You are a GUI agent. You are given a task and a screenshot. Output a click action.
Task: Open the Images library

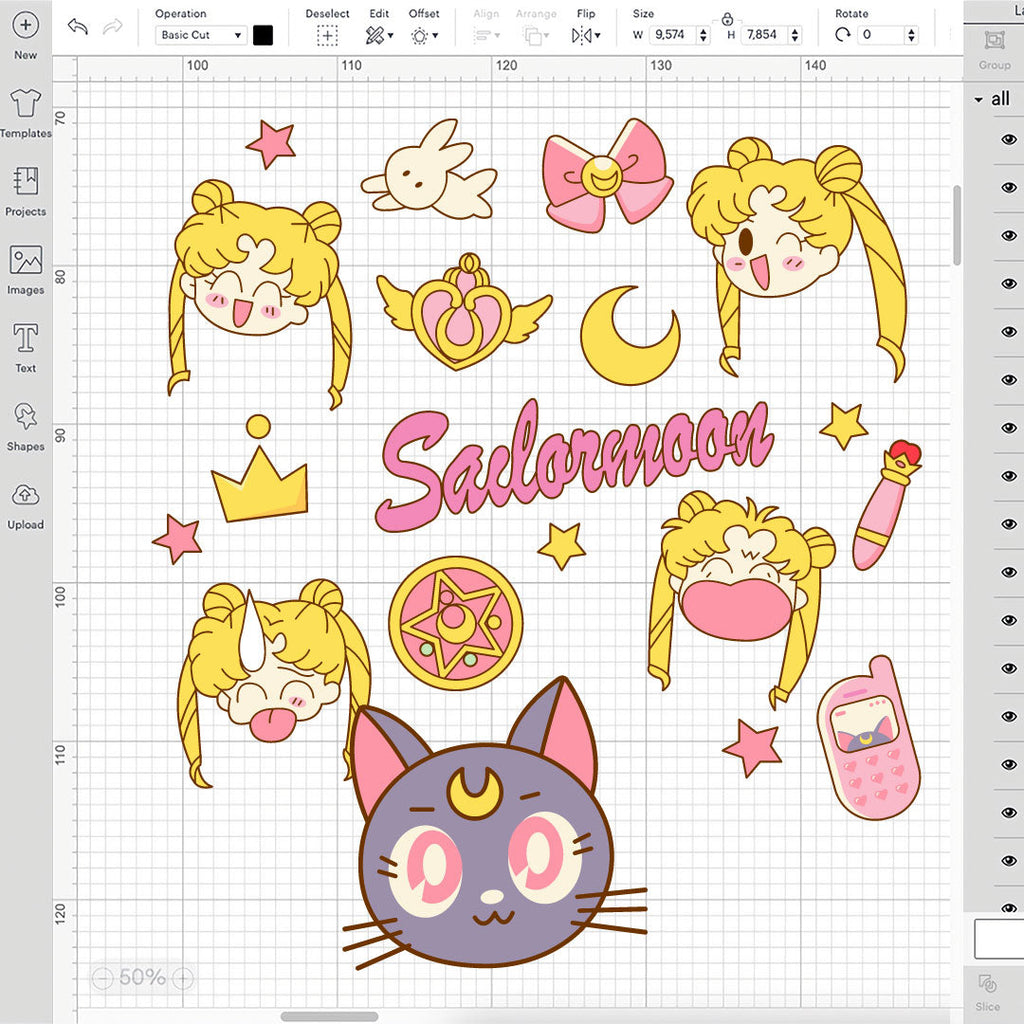click(x=26, y=268)
